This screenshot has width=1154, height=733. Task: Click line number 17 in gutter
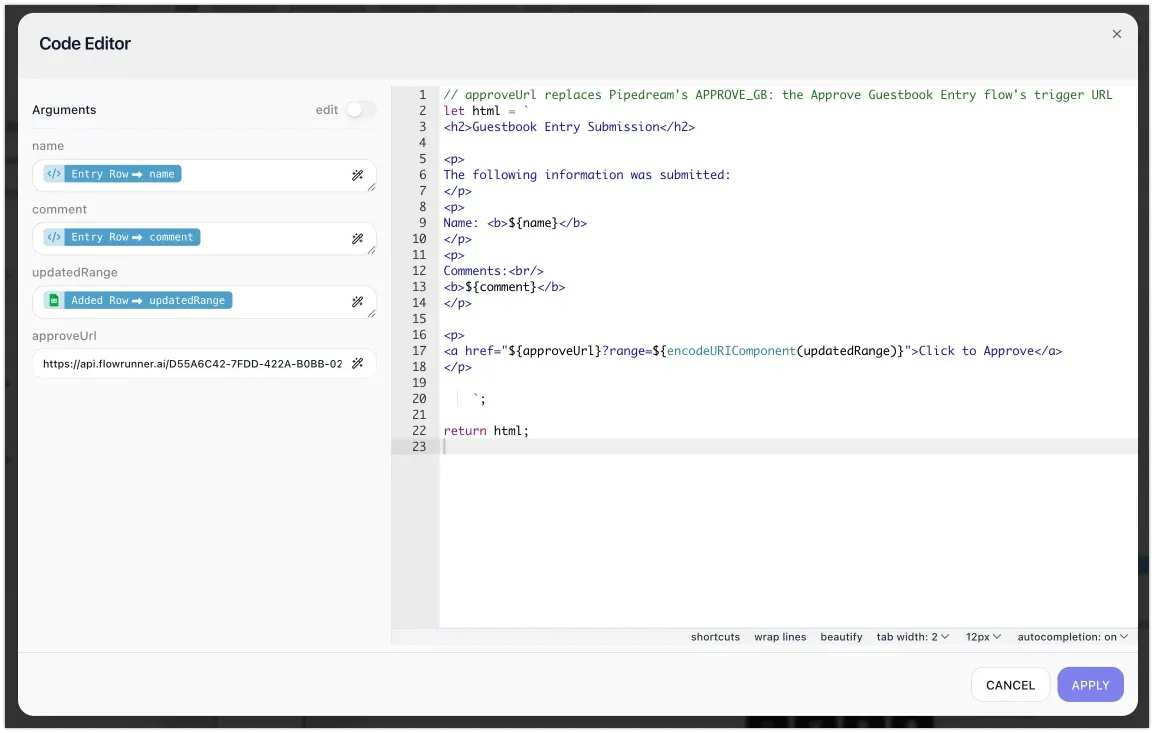coord(419,351)
